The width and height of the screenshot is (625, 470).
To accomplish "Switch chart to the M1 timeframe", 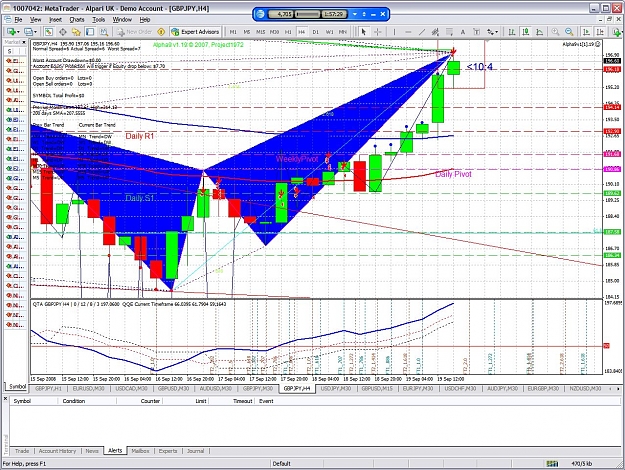I will click(233, 32).
